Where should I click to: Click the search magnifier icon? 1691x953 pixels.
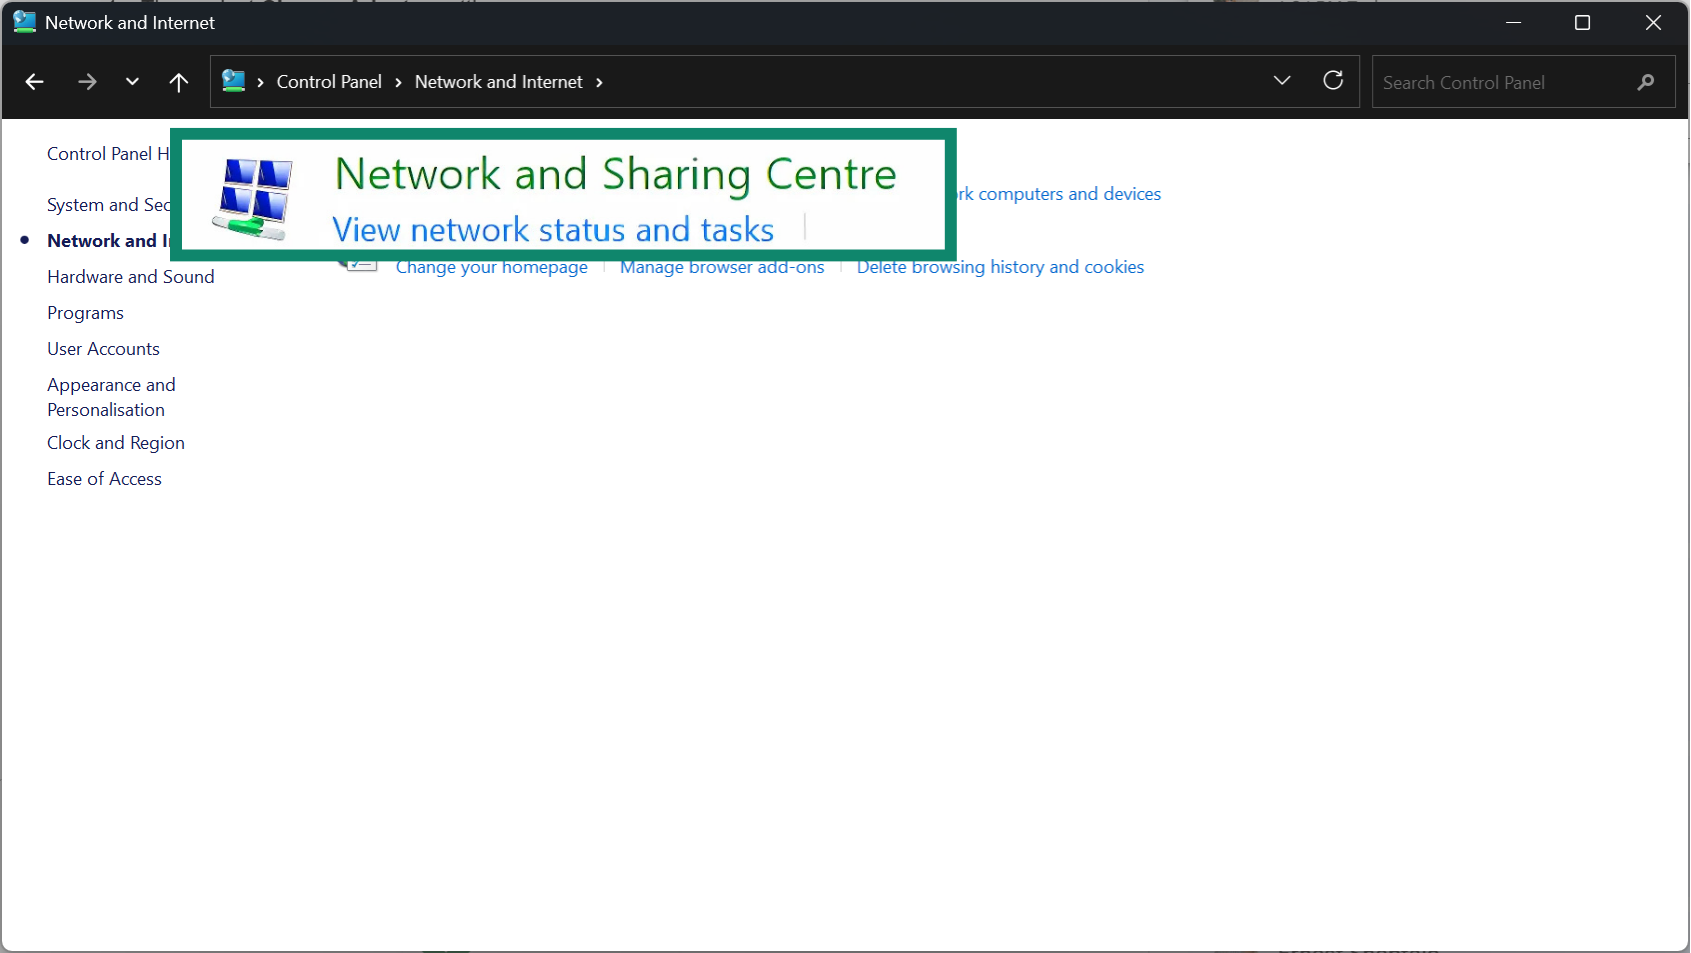(1644, 83)
